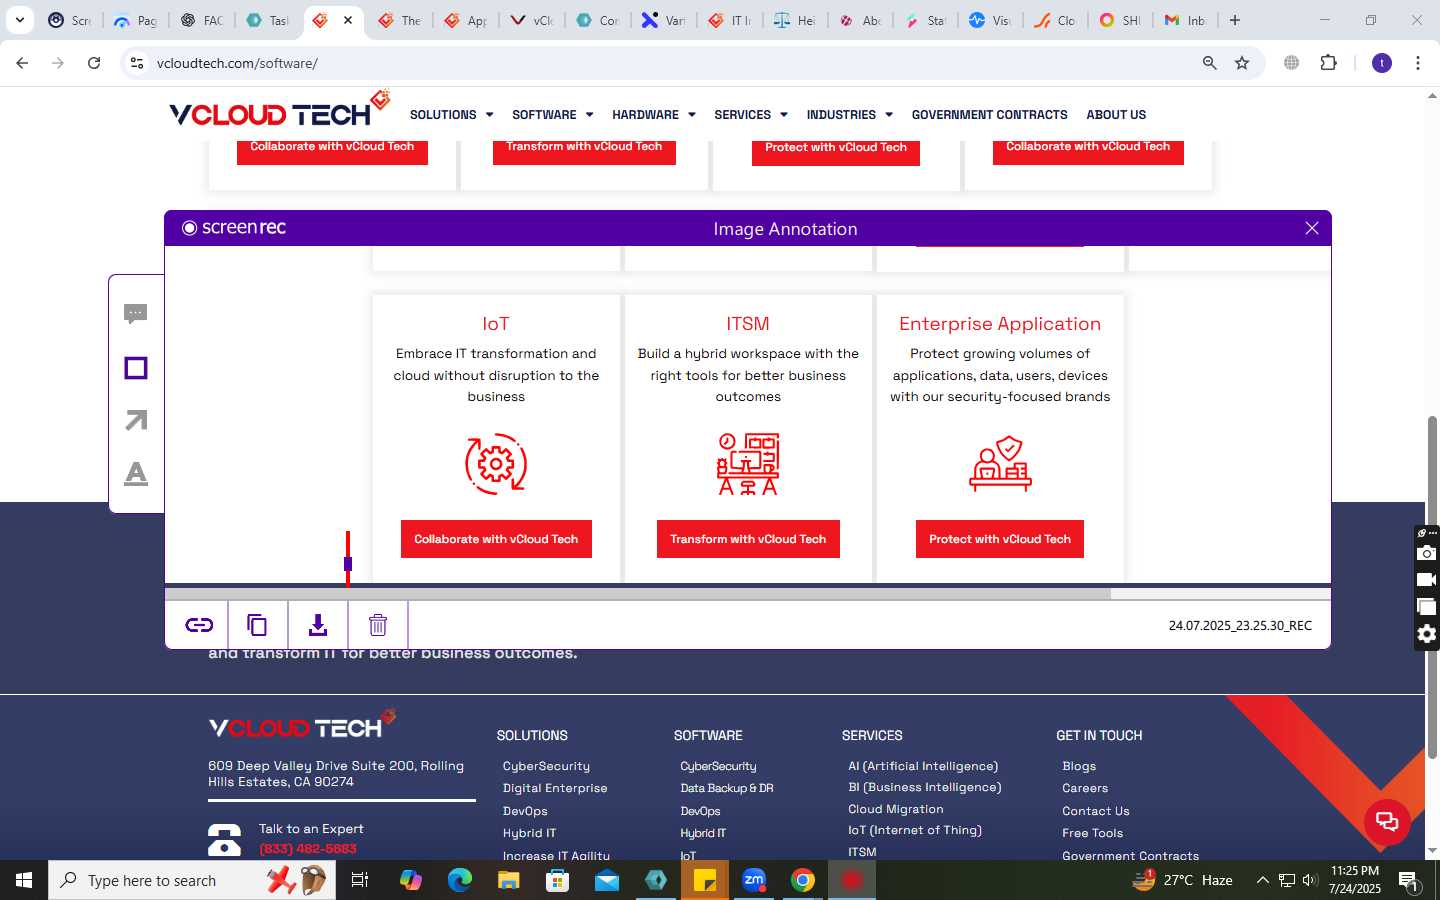Image resolution: width=1440 pixels, height=900 pixels.
Task: Download the annotated screenshot
Action: [318, 625]
